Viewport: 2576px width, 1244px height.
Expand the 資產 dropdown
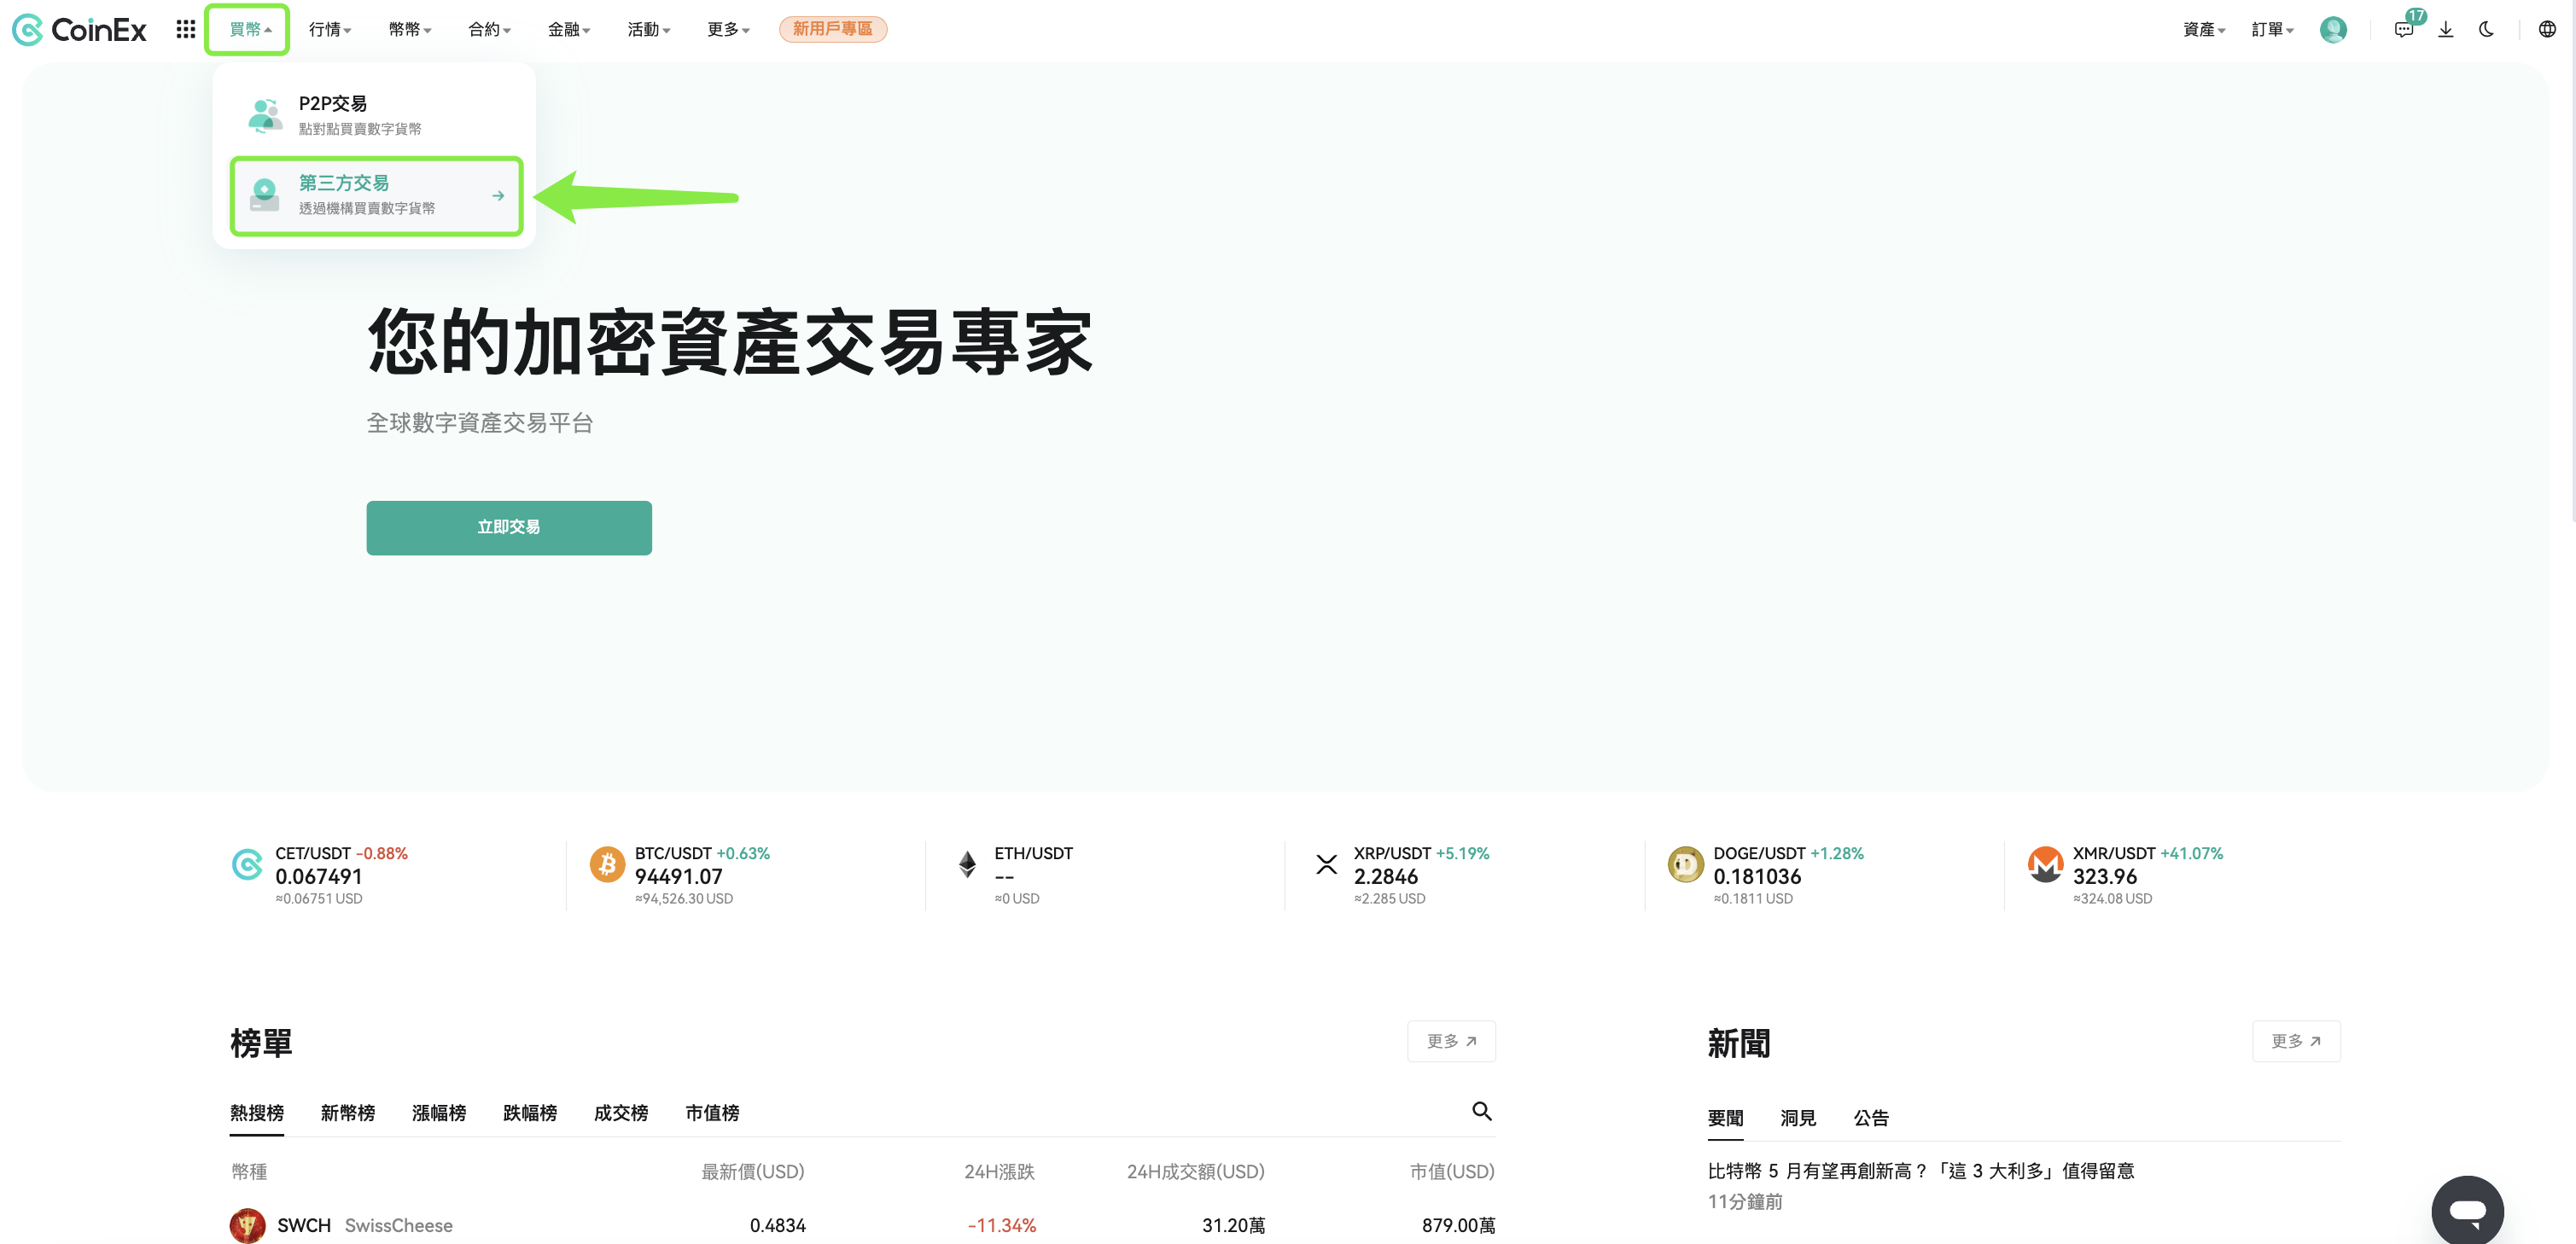click(x=2204, y=30)
